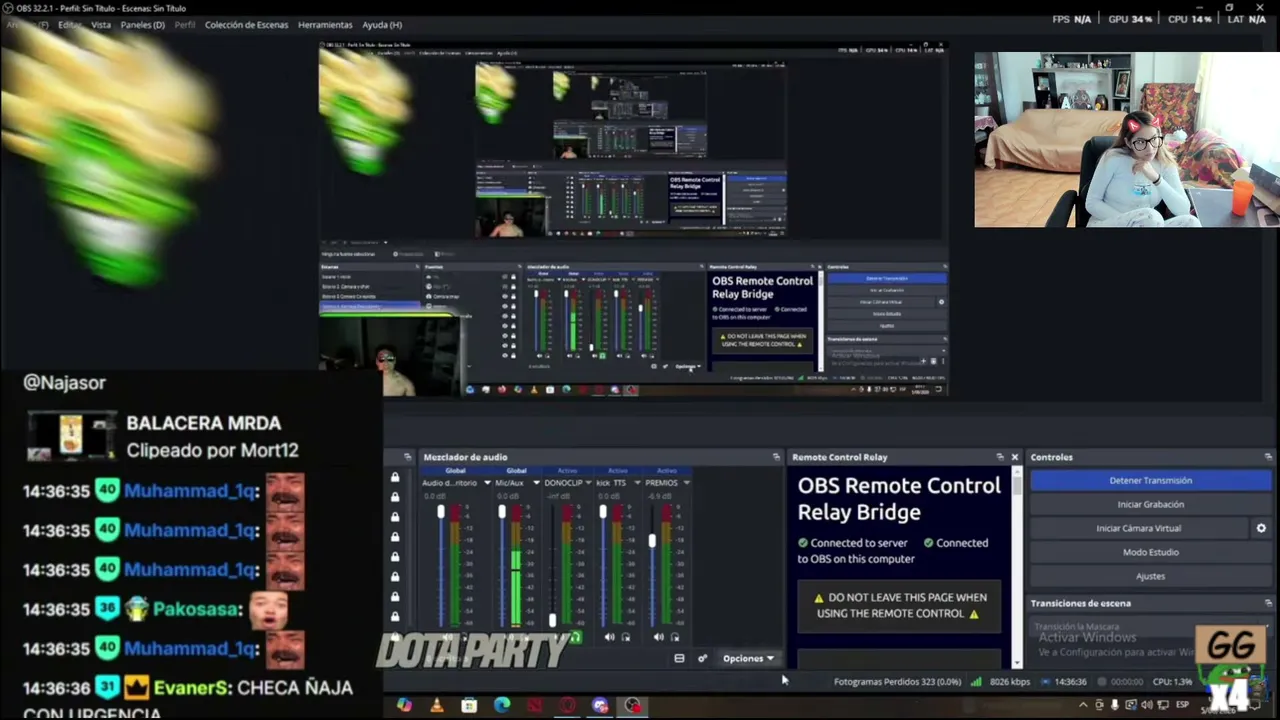Open the scene transition selector dropdown
Image resolution: width=1280 pixels, height=720 pixels.
(x=1150, y=627)
